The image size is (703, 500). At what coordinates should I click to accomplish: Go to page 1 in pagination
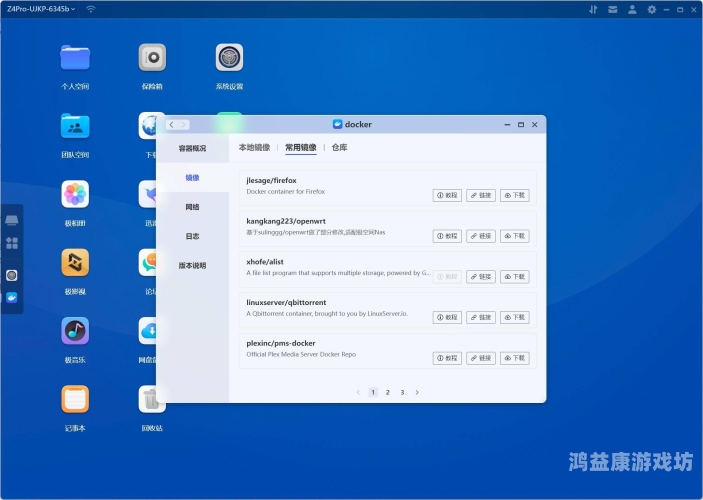click(373, 392)
